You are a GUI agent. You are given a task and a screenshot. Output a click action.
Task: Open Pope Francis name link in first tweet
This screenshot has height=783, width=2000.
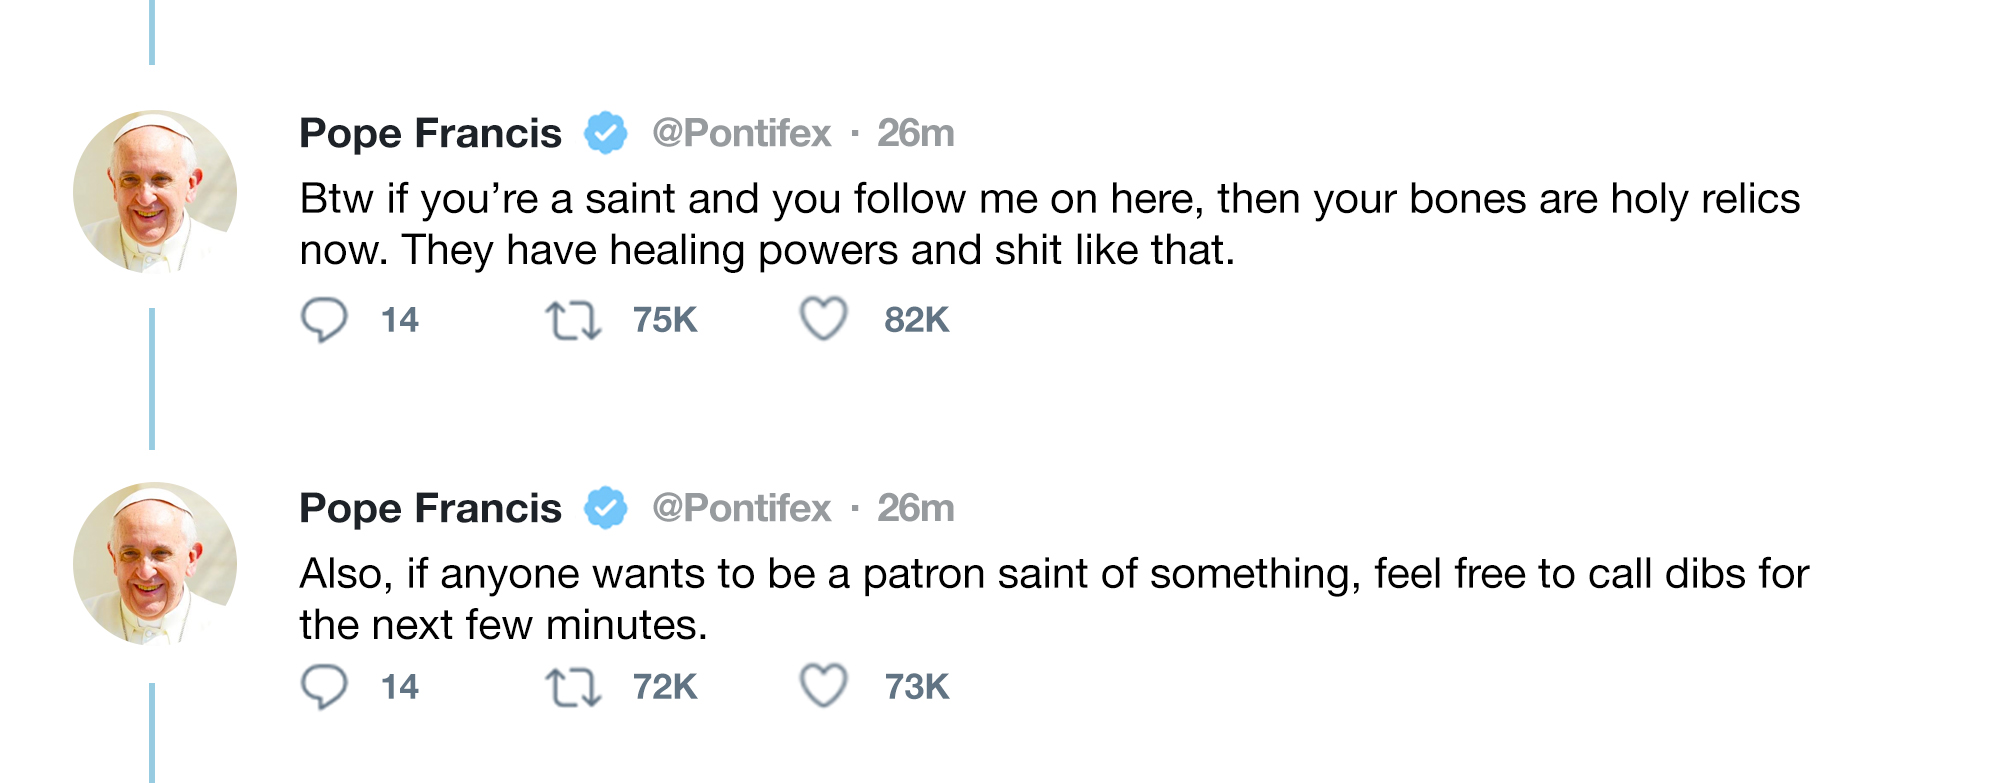tap(430, 134)
